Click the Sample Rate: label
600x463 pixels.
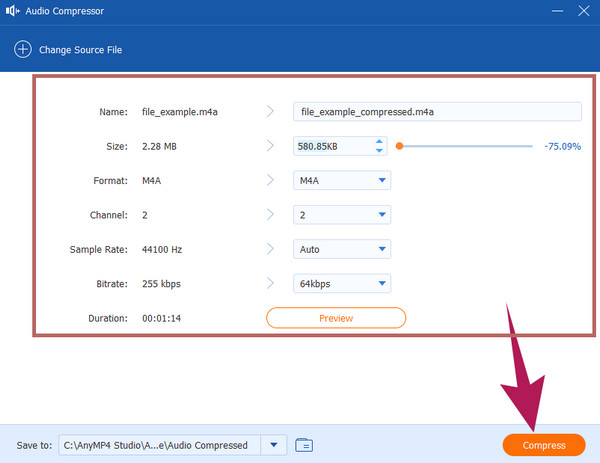(98, 249)
